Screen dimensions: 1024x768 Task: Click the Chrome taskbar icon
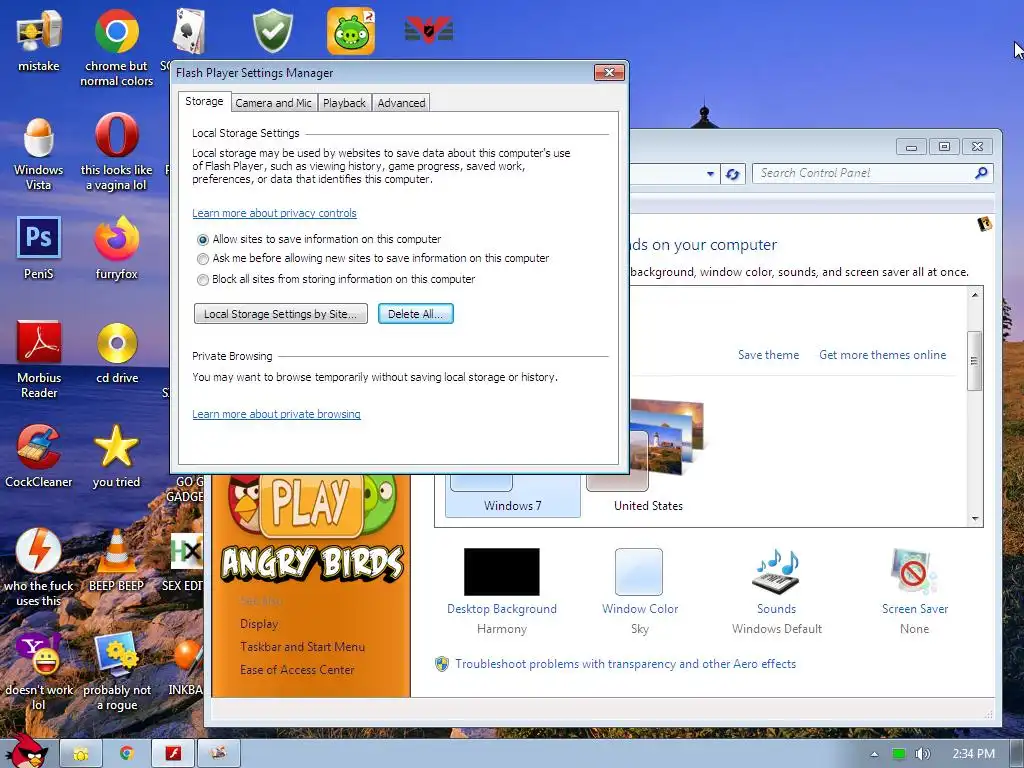[127, 754]
